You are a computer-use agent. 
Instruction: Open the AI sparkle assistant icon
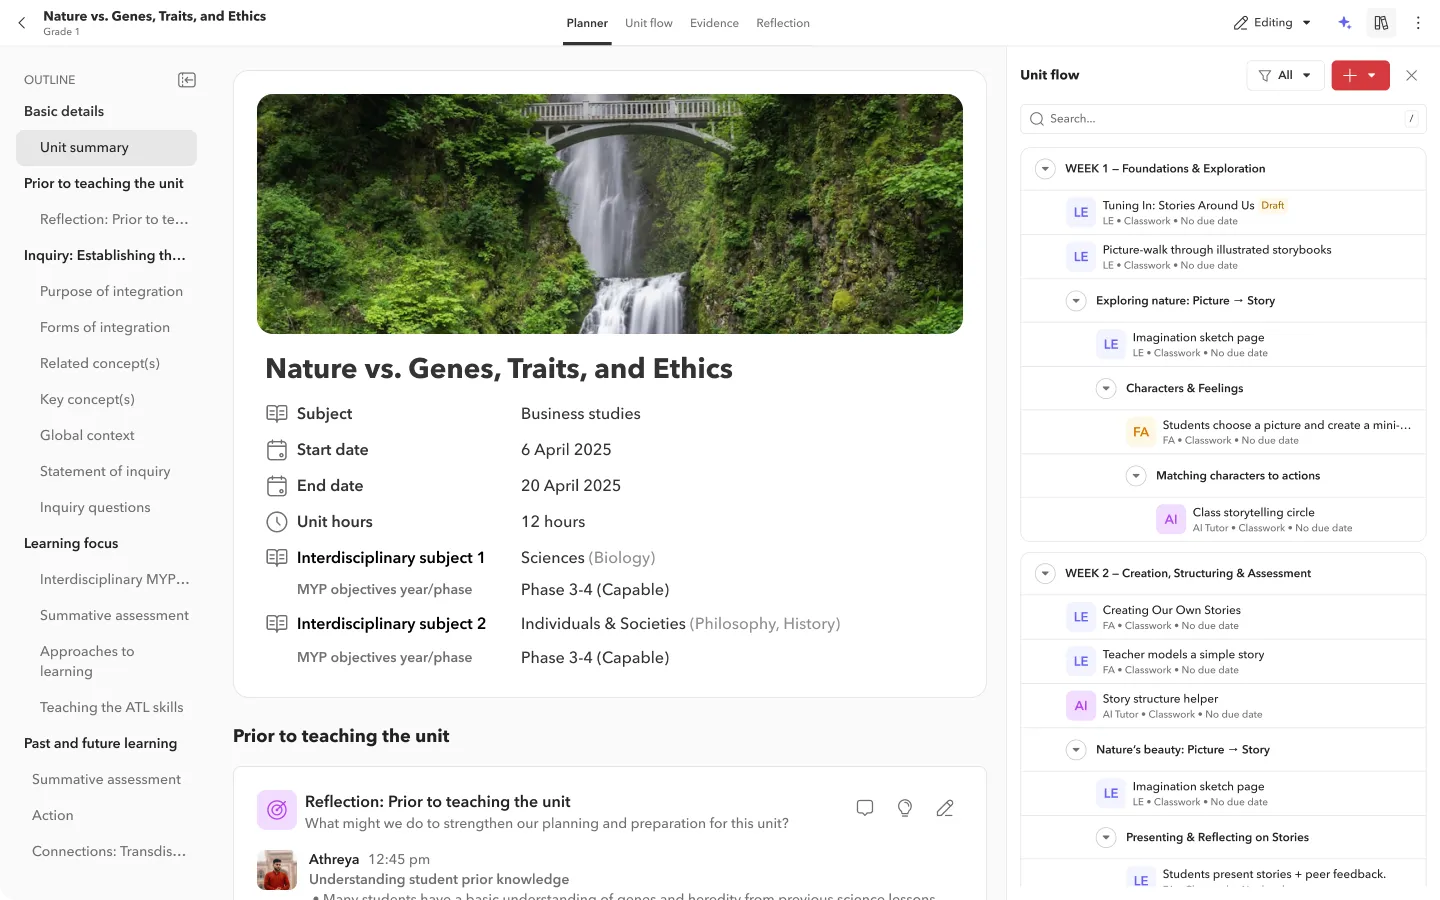[1345, 23]
